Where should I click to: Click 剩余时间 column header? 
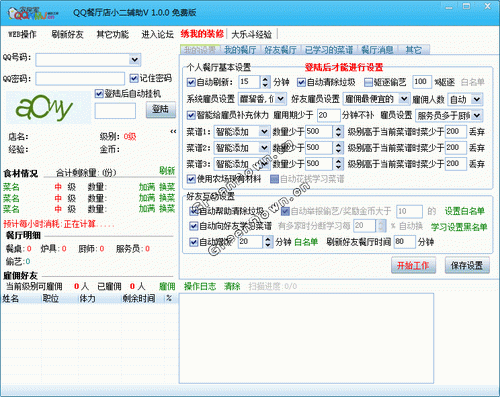(143, 299)
